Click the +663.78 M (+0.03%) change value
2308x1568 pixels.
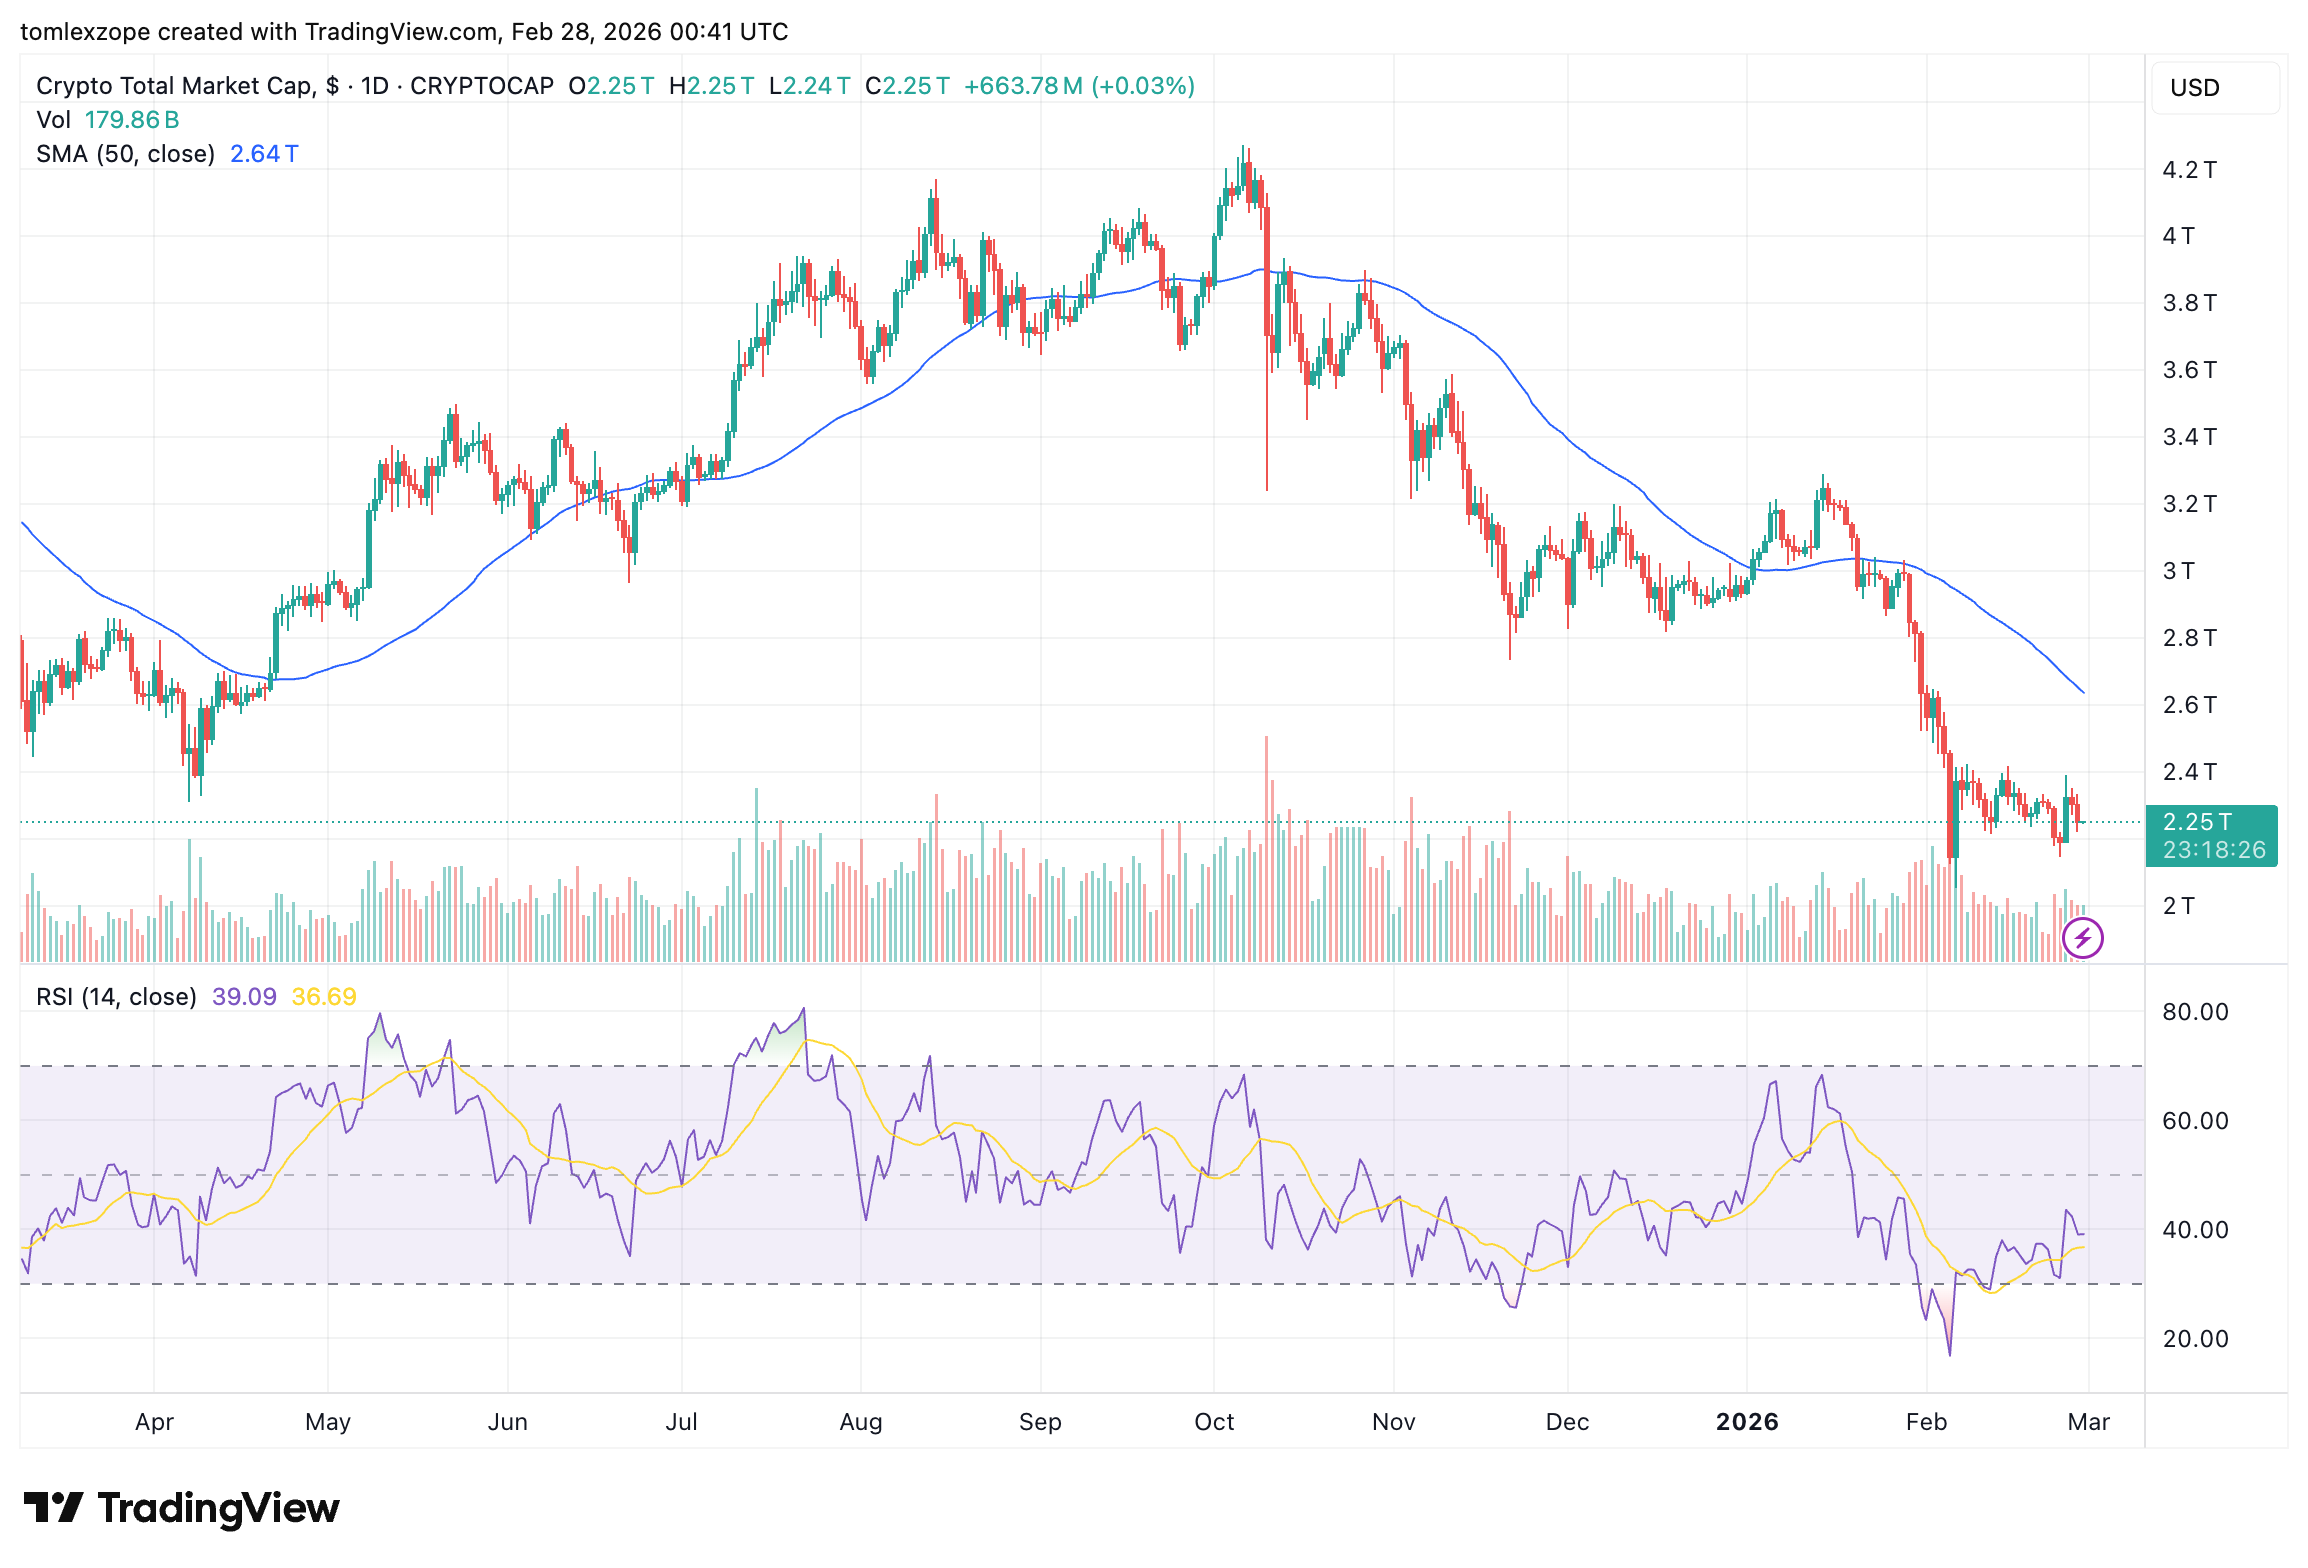[1079, 86]
